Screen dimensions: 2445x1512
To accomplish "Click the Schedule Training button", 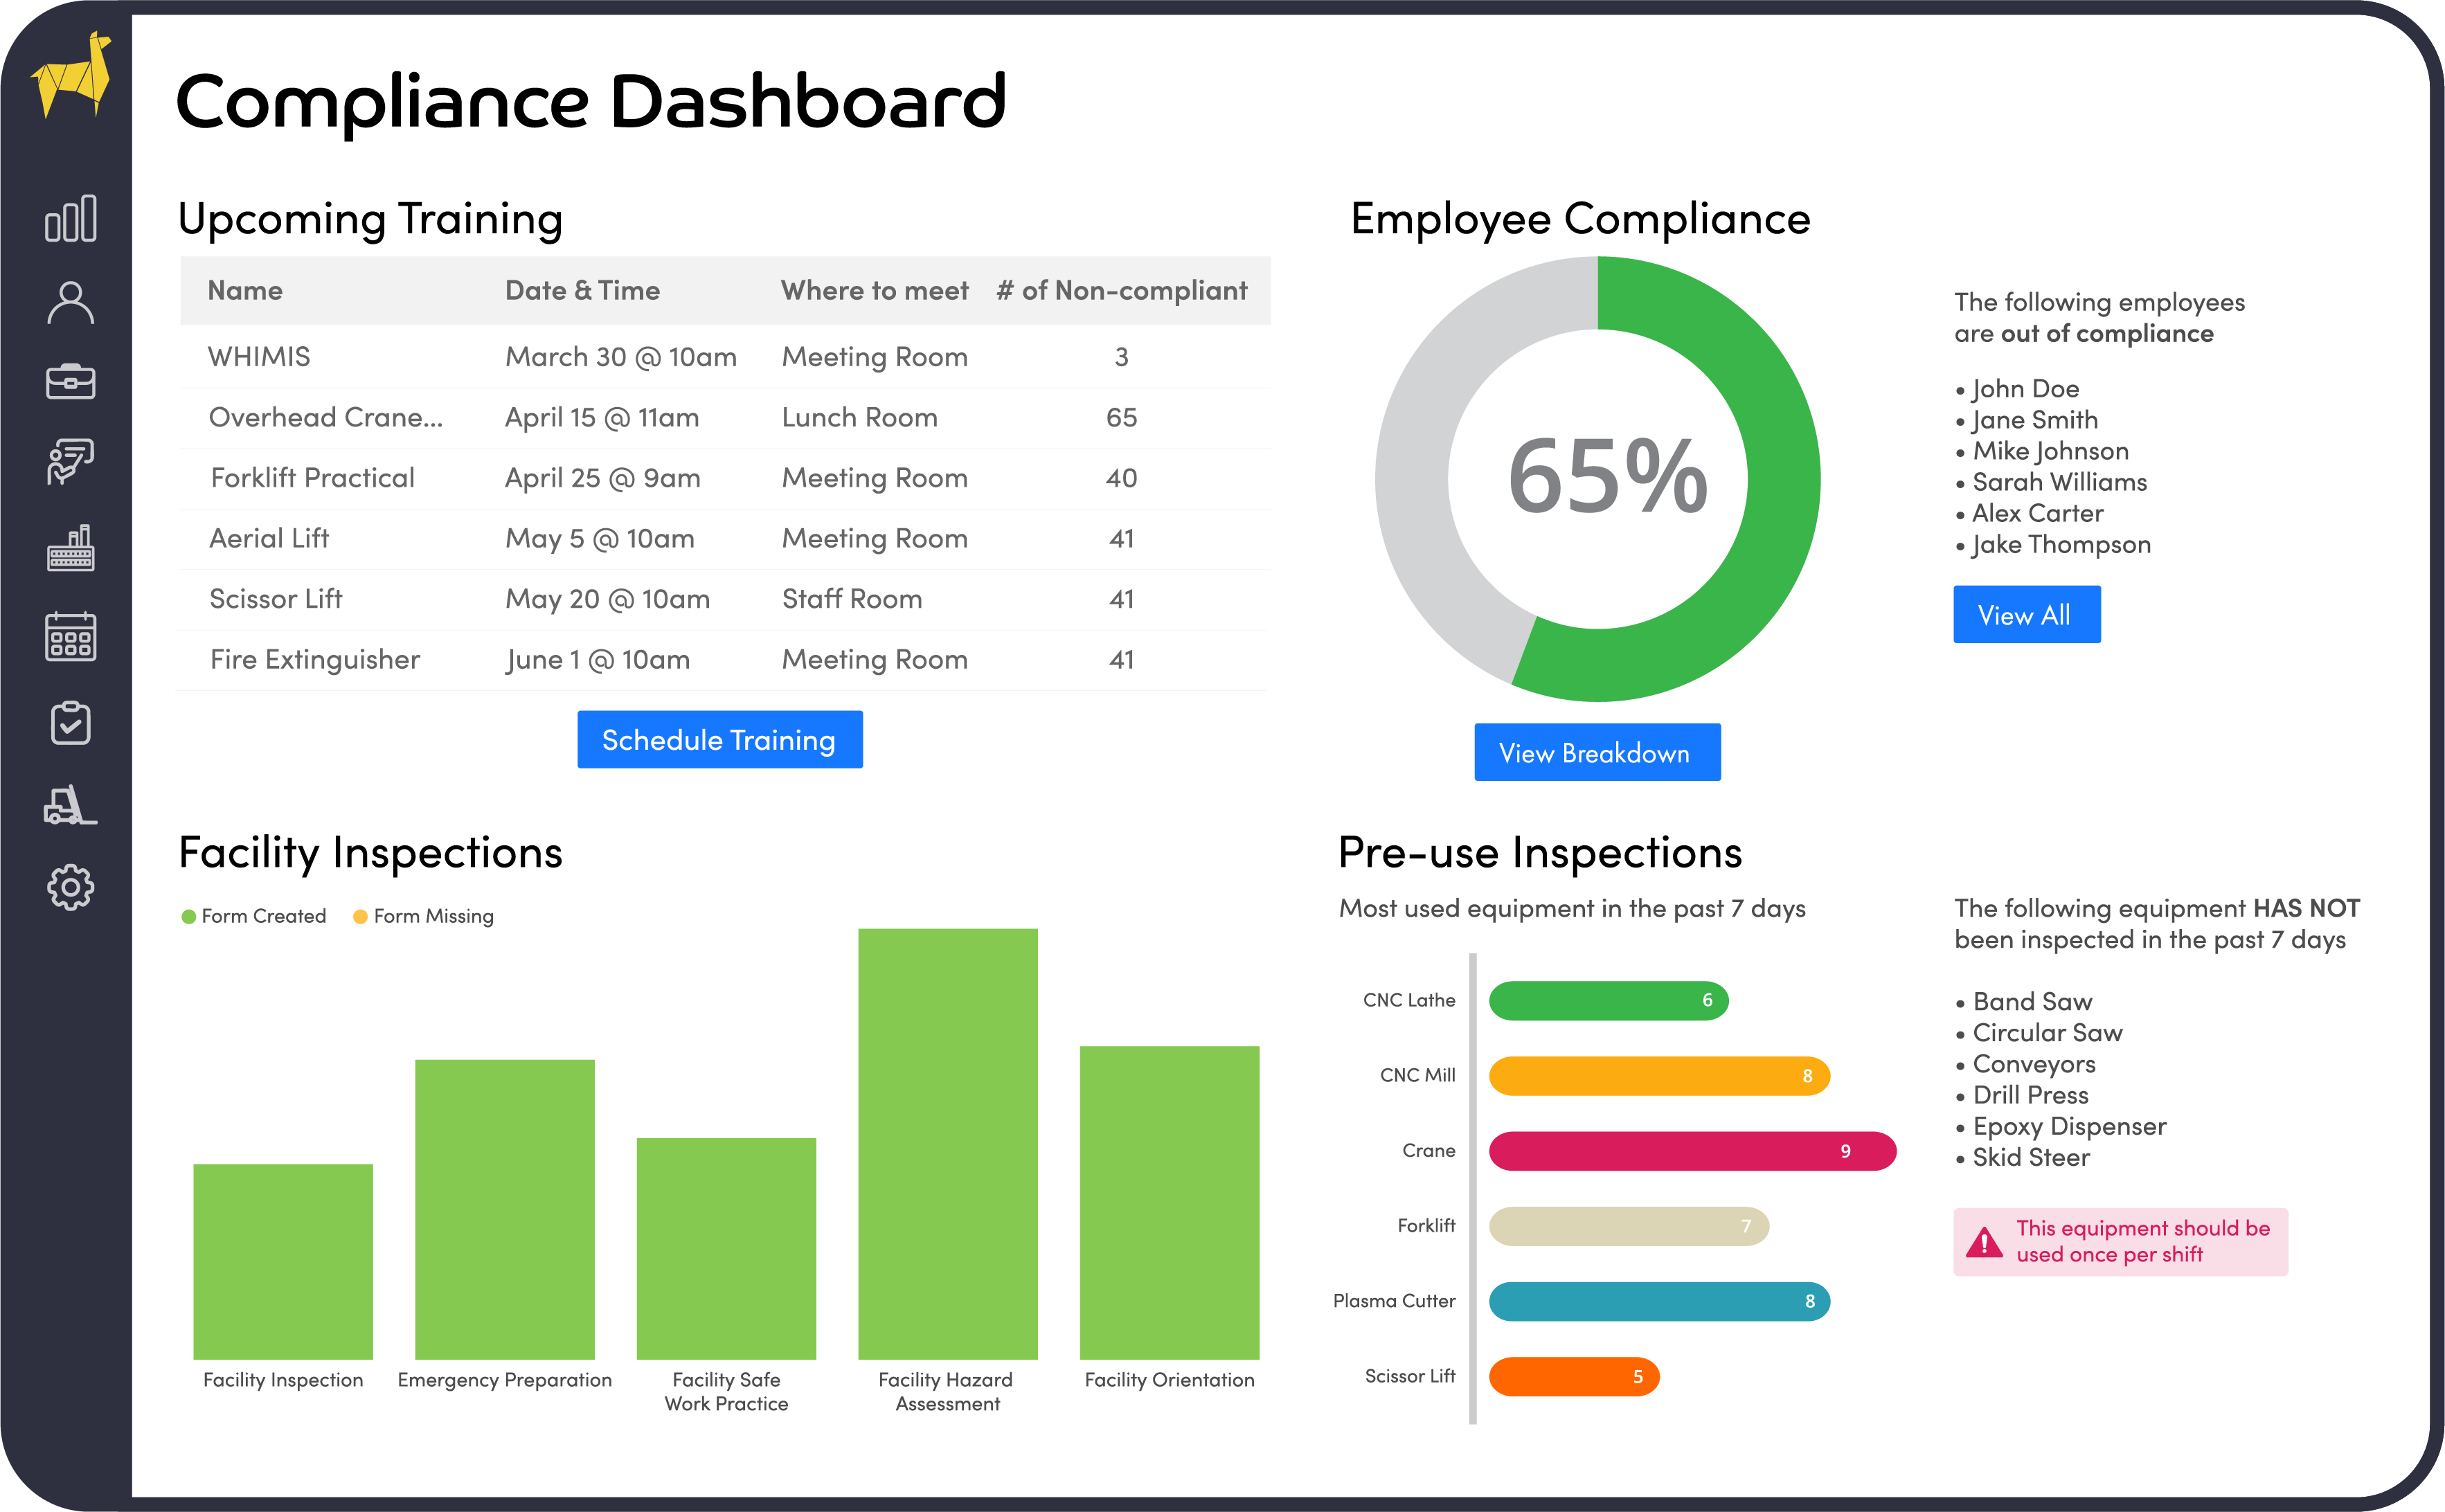I will pyautogui.click(x=720, y=739).
